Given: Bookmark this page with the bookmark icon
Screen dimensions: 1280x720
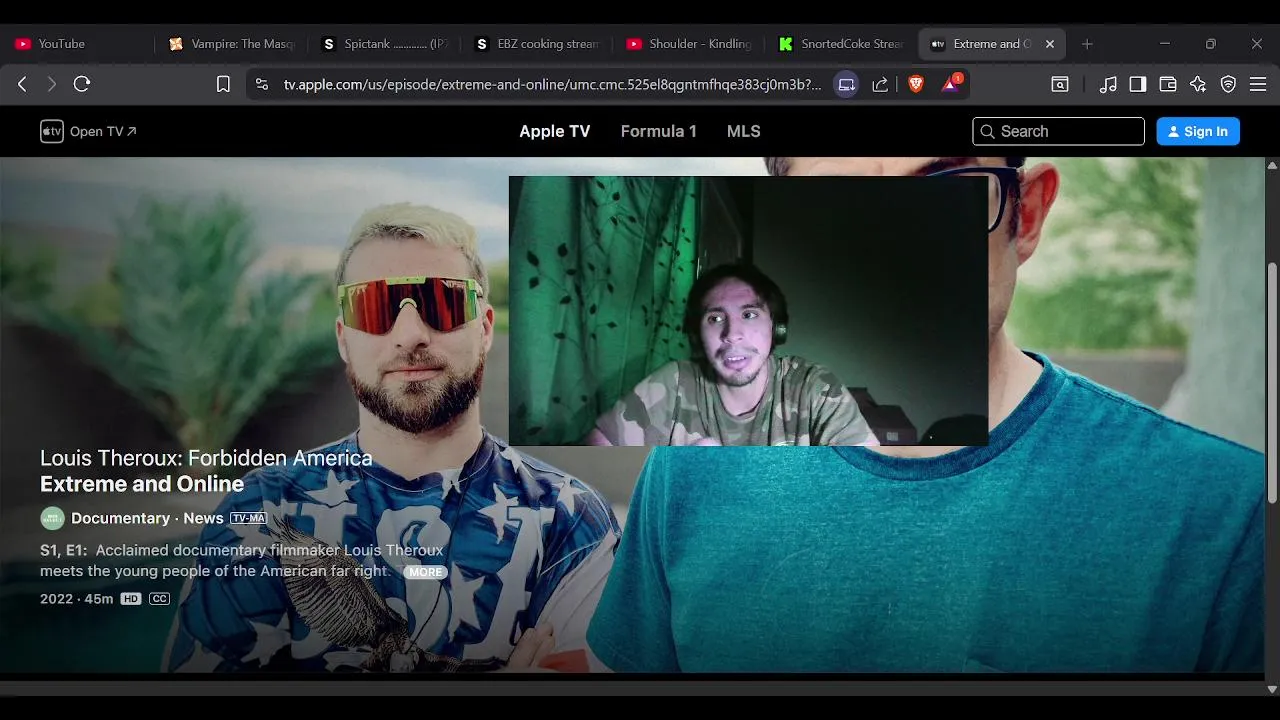Looking at the screenshot, I should pyautogui.click(x=223, y=85).
